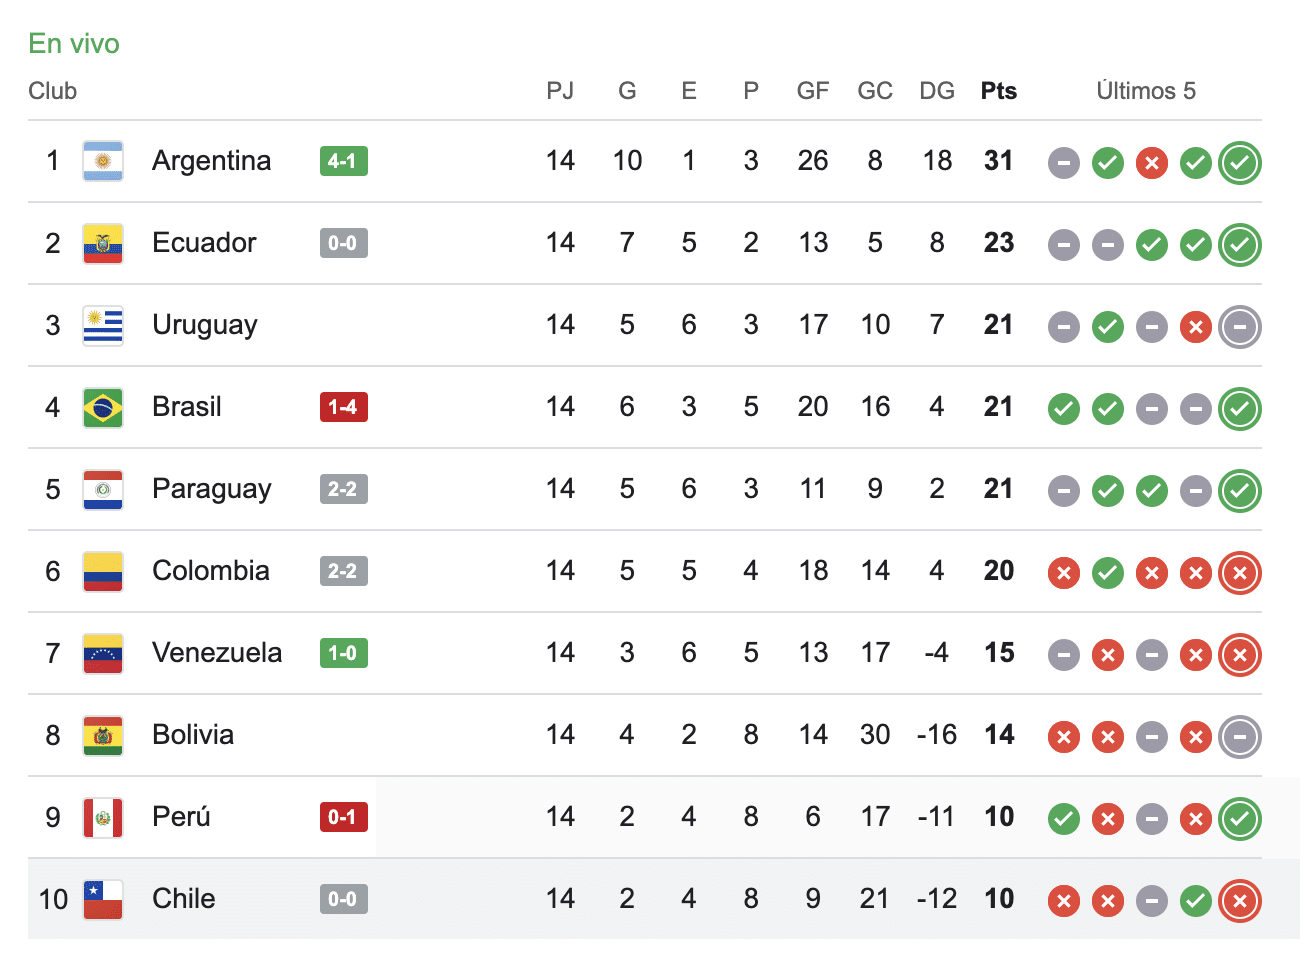Click the Chile flag icon
Screen dimensions: 1310x976
pyautogui.click(x=101, y=899)
